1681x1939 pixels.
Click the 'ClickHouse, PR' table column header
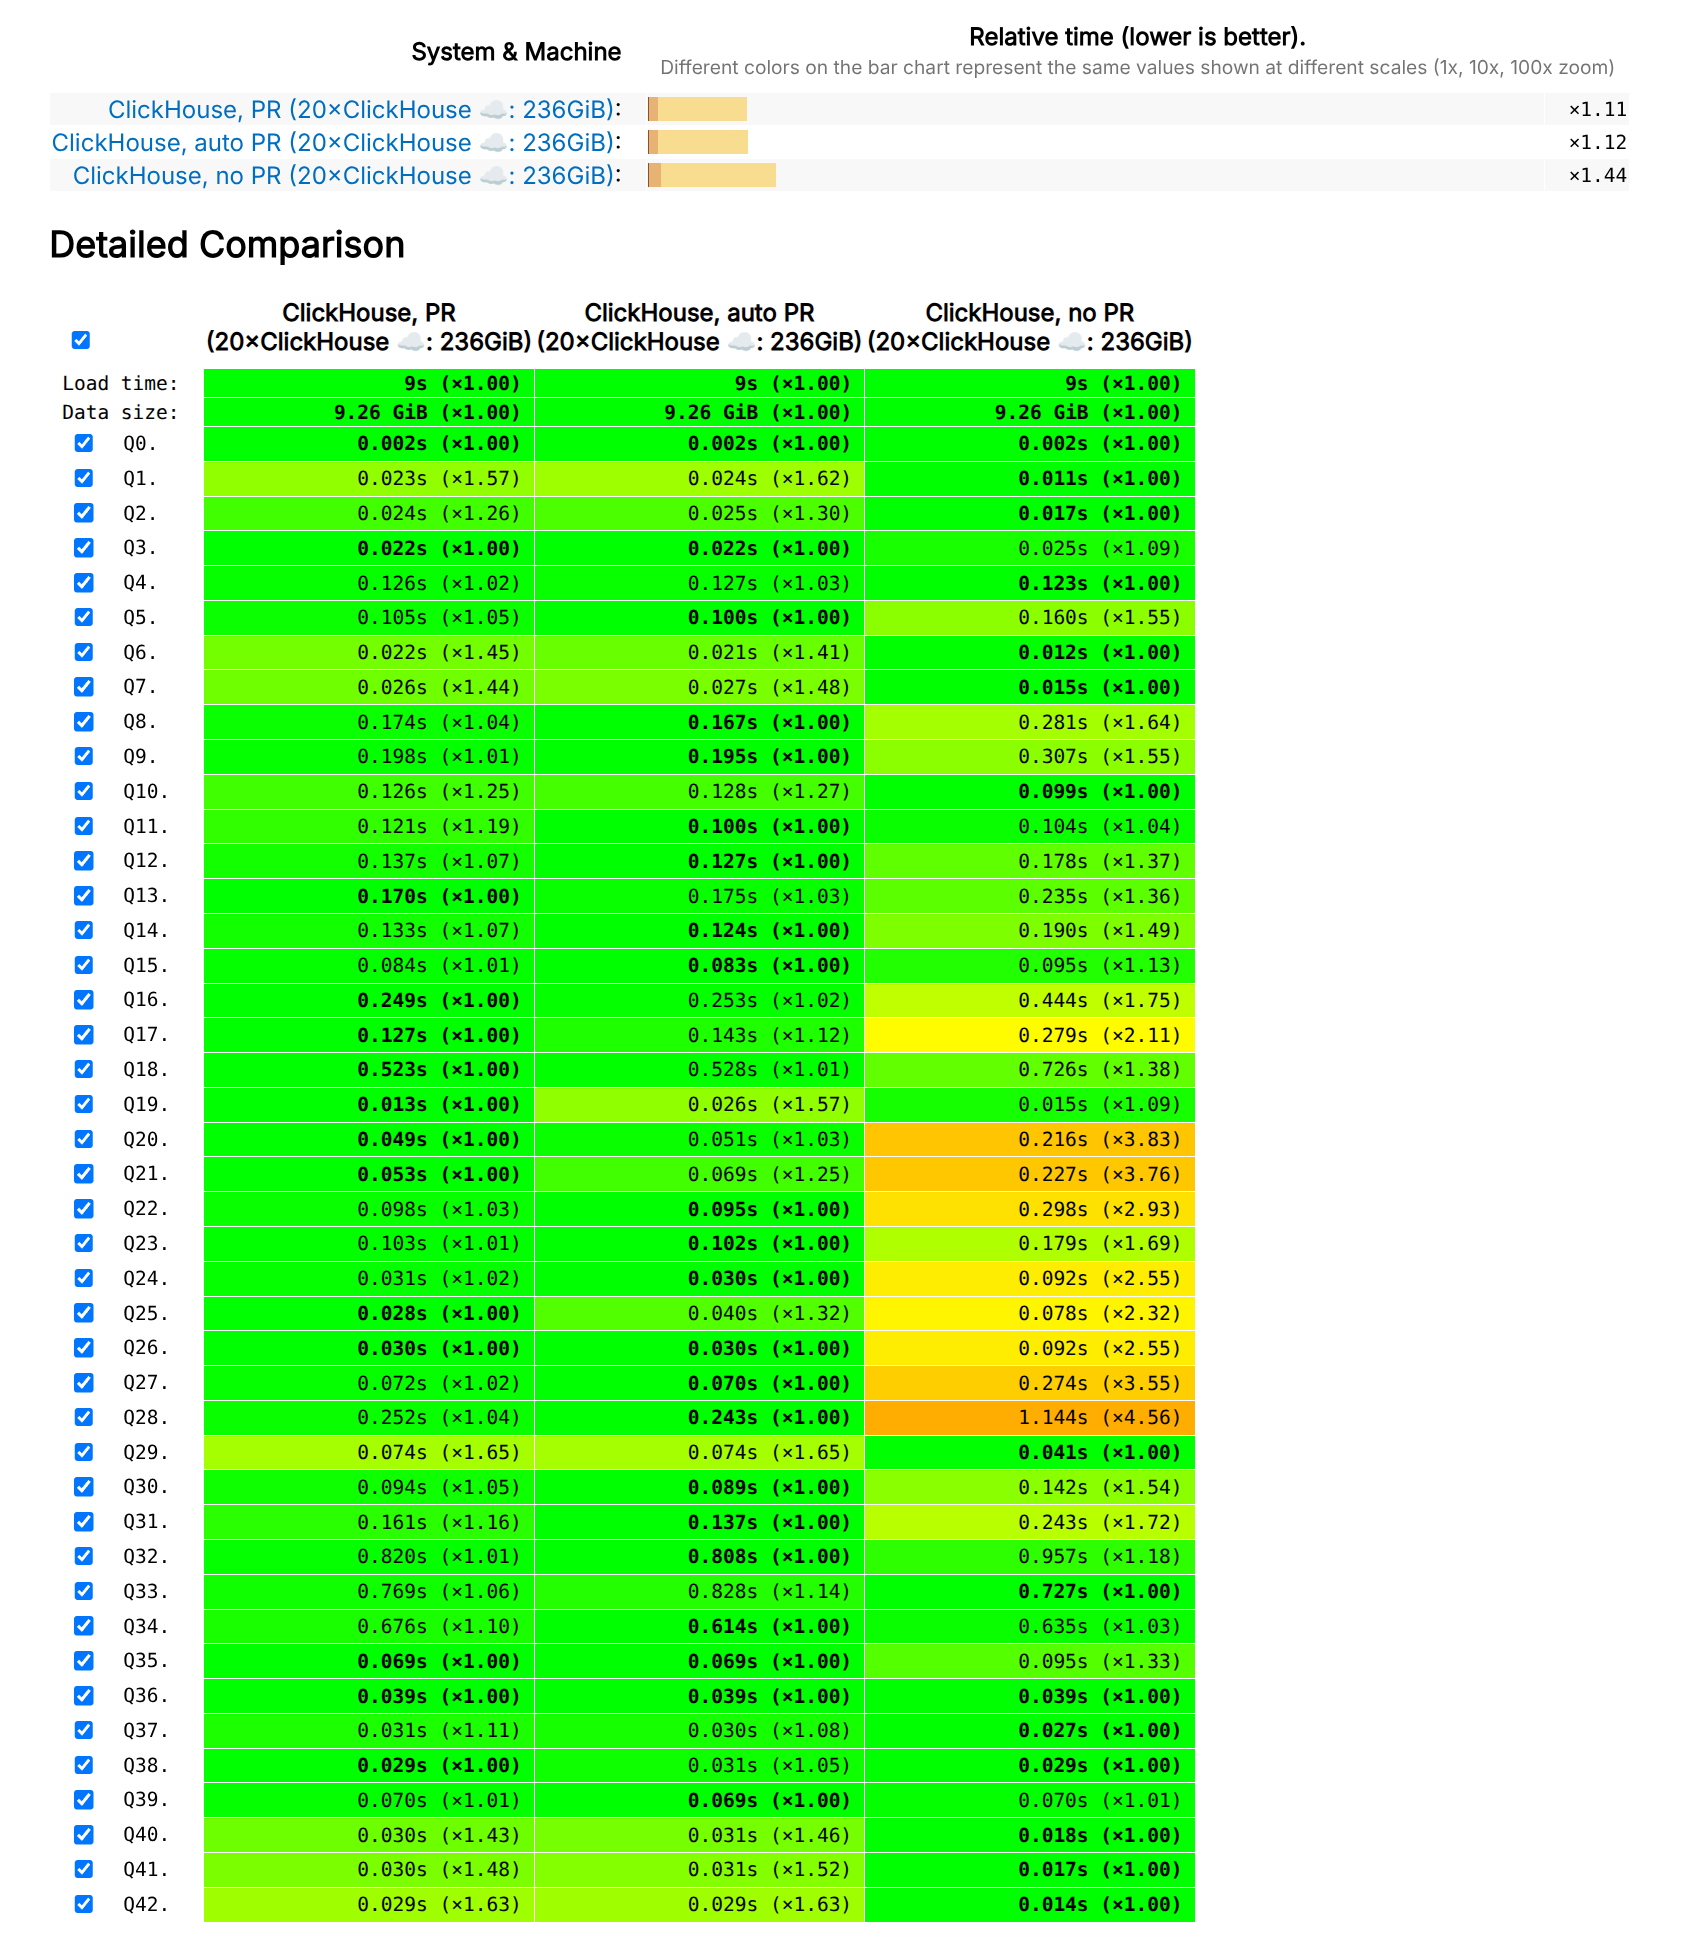pos(368,327)
